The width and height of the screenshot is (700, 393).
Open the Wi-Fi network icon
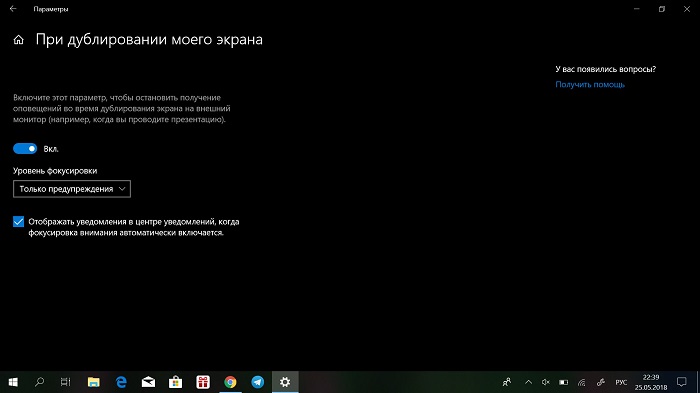click(x=582, y=382)
